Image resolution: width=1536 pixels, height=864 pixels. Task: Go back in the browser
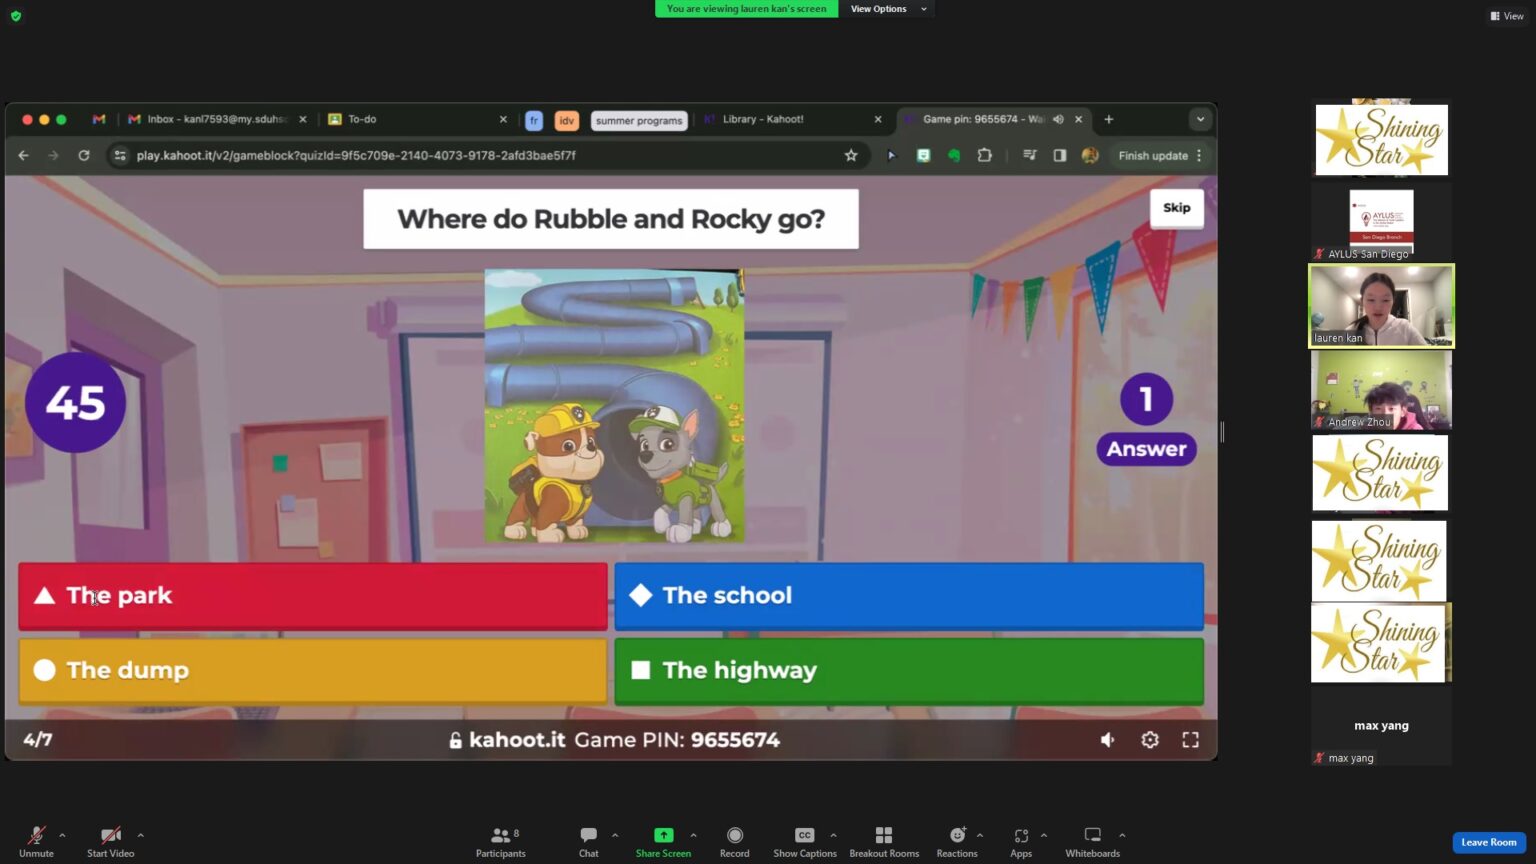(23, 155)
